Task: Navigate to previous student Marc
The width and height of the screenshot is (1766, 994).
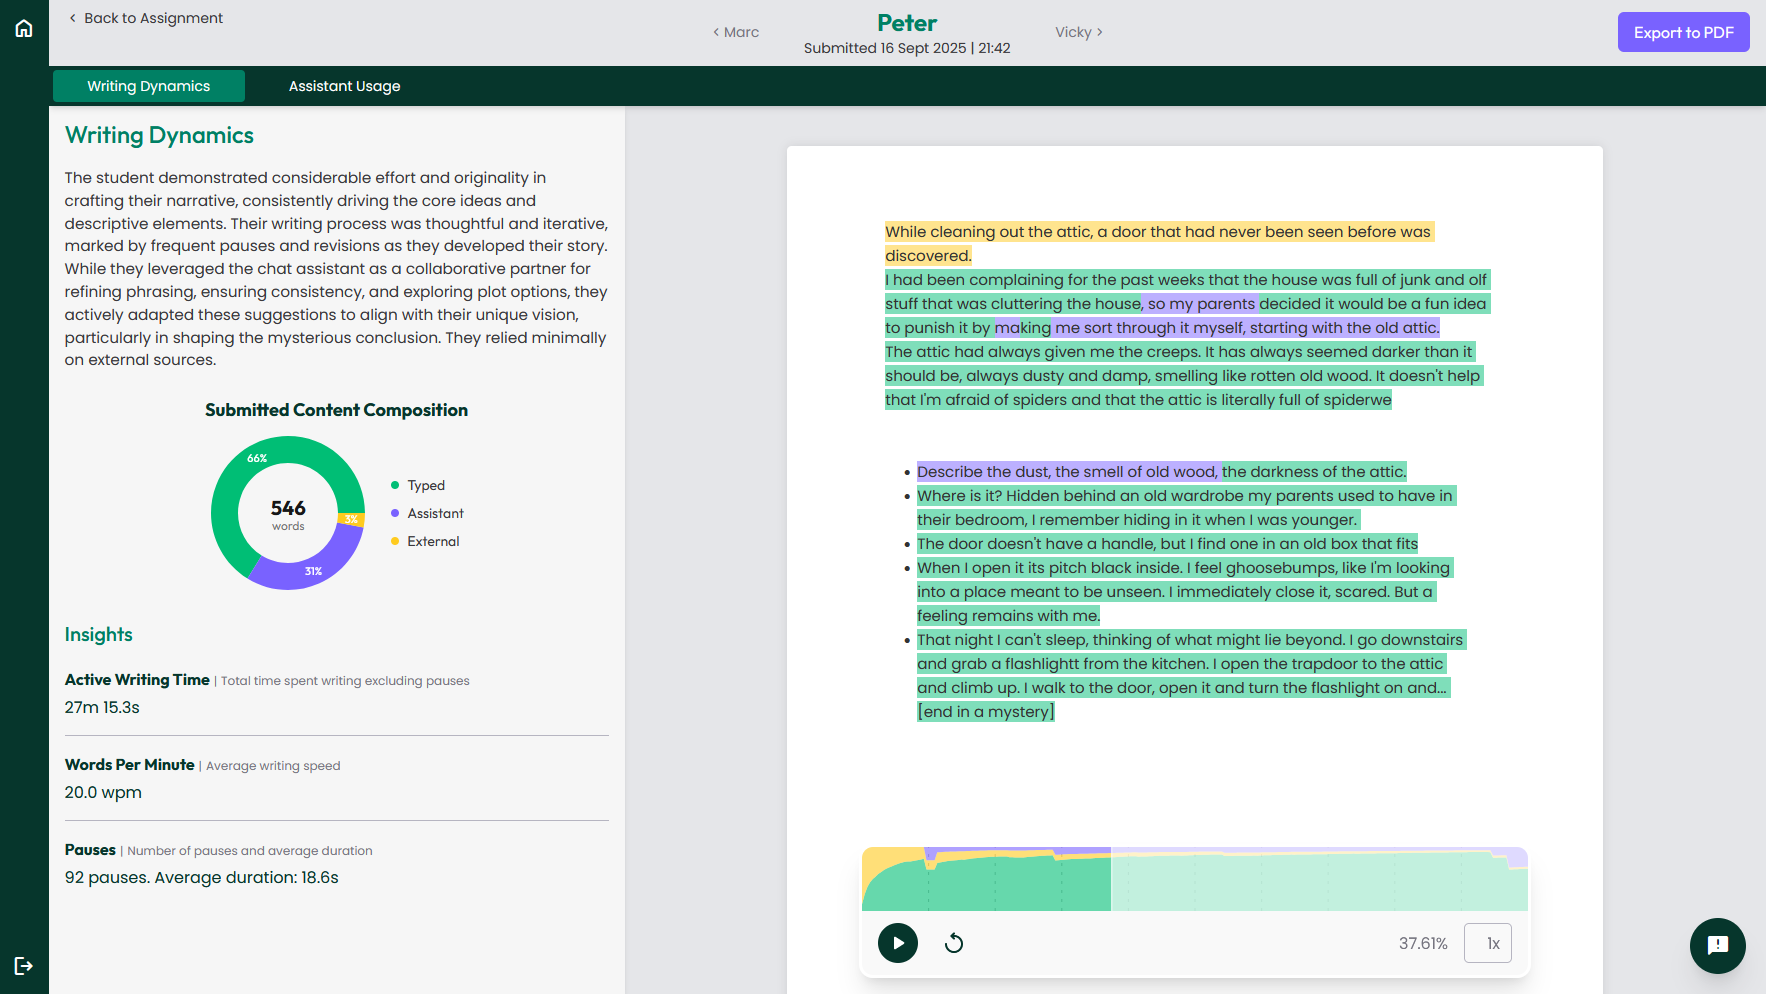Action: coord(736,32)
